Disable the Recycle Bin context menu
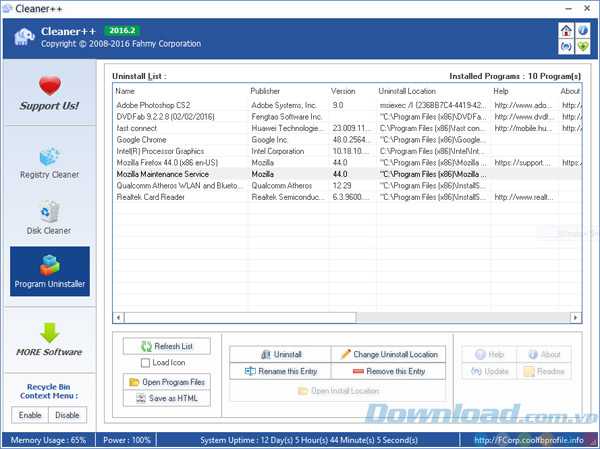 pos(67,415)
